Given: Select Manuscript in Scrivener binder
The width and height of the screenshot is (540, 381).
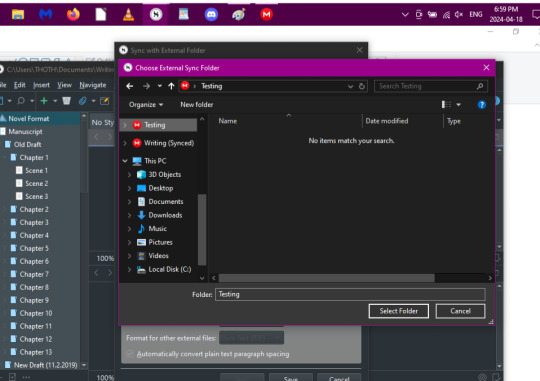Looking at the screenshot, I should pos(25,132).
